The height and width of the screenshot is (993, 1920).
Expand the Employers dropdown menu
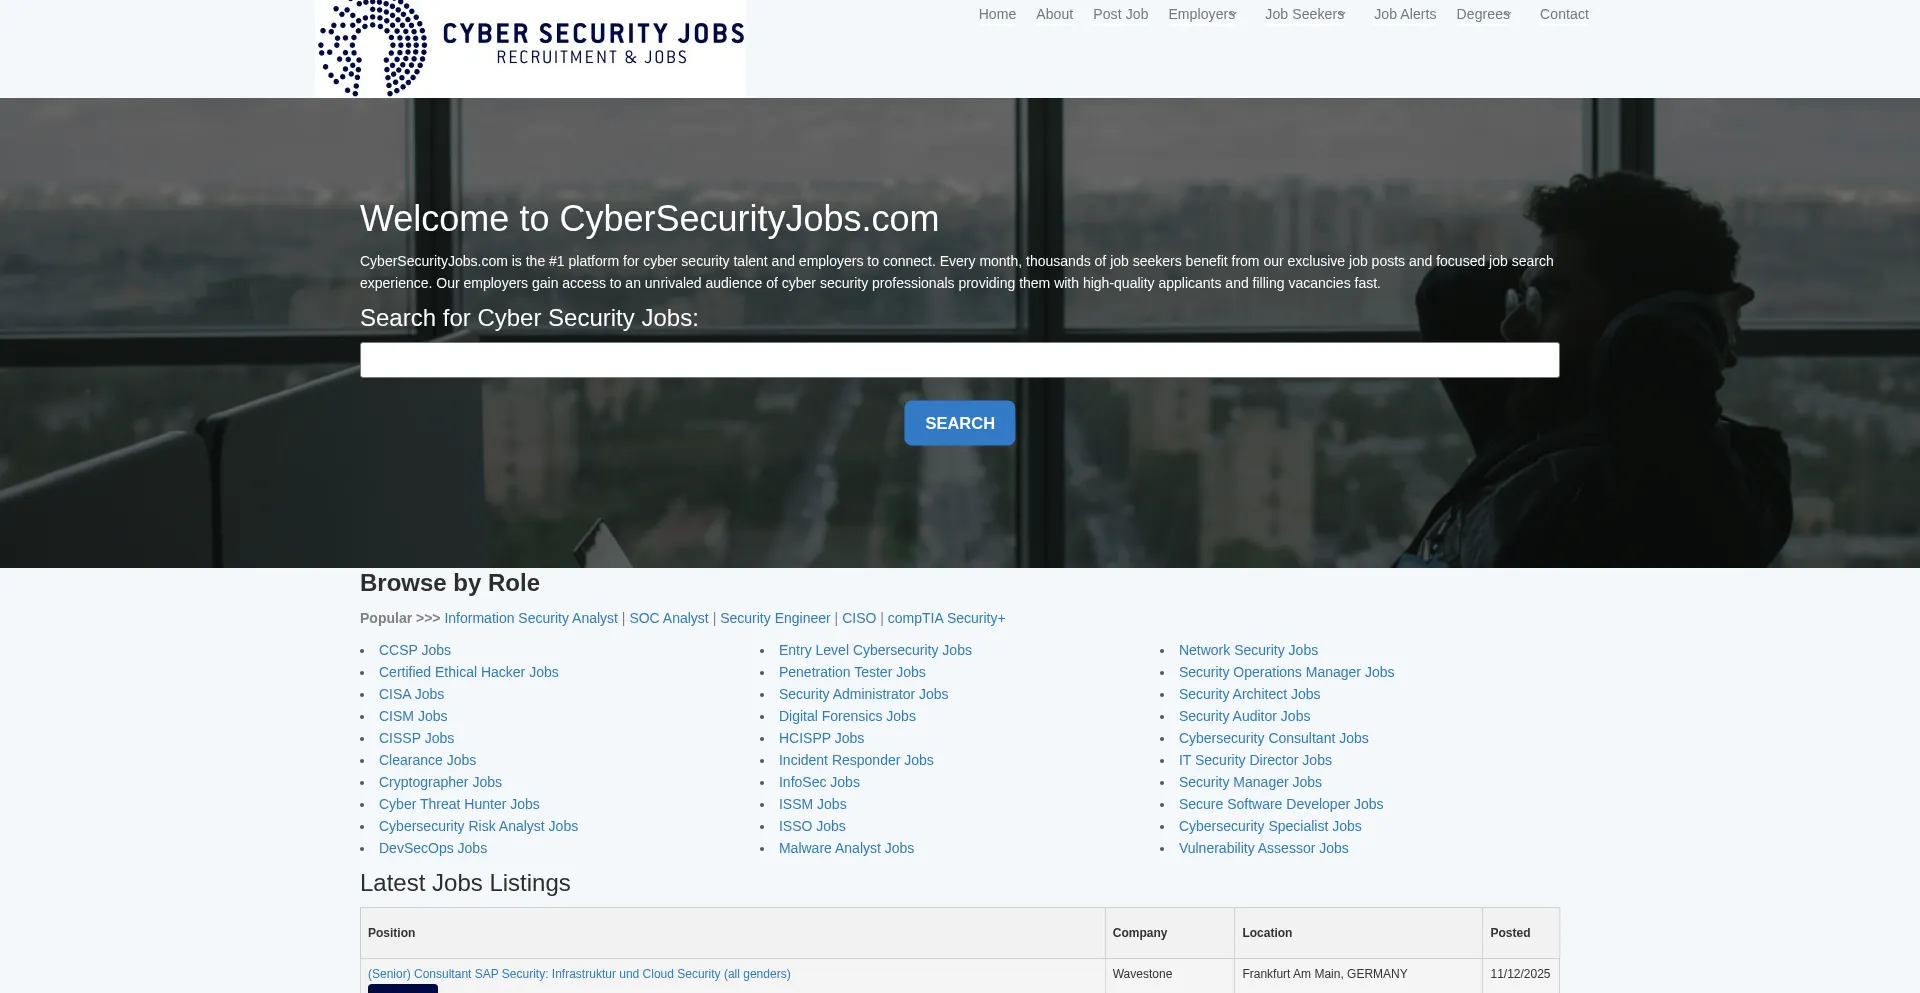(x=1203, y=14)
